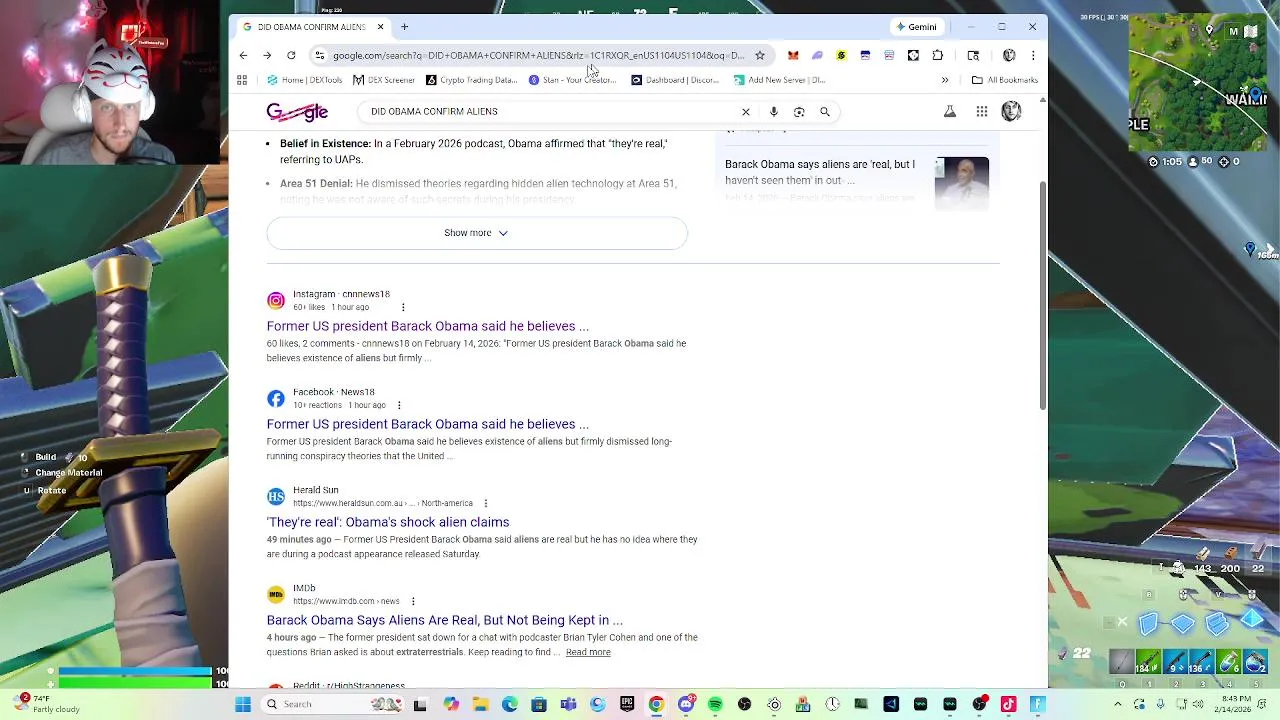Image resolution: width=1280 pixels, height=720 pixels.
Task: Reload the Google search page
Action: pos(291,55)
